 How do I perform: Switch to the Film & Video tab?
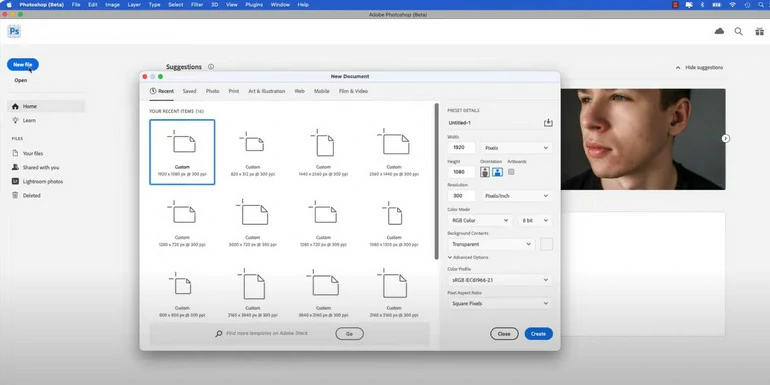353,91
